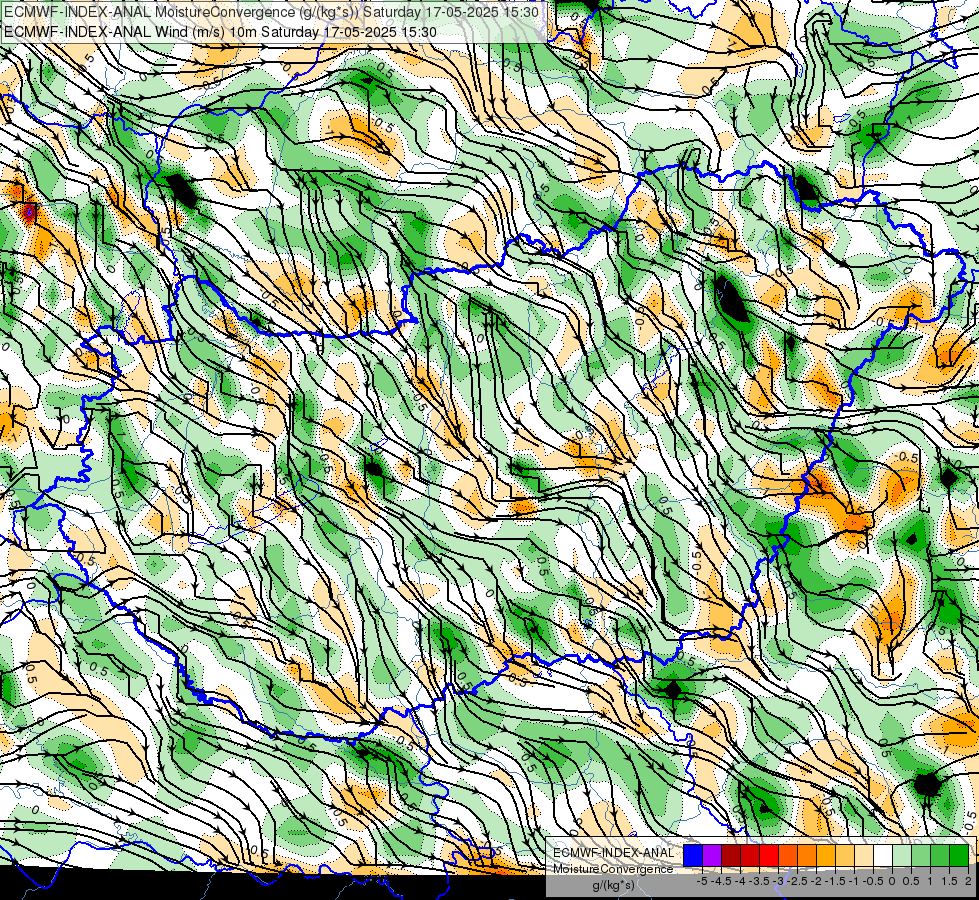Click the -4.5 tick label in the legend
Screen dimensions: 979x900
click(721, 881)
